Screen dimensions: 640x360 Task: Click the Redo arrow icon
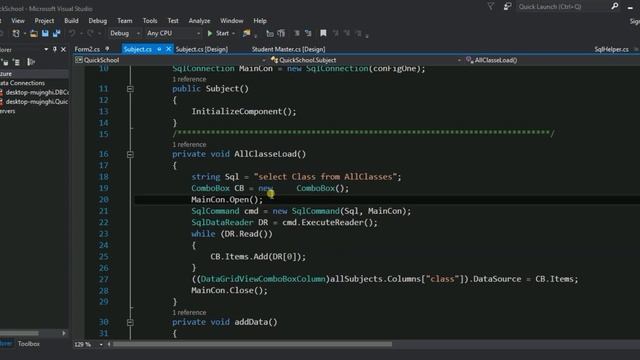(x=90, y=33)
